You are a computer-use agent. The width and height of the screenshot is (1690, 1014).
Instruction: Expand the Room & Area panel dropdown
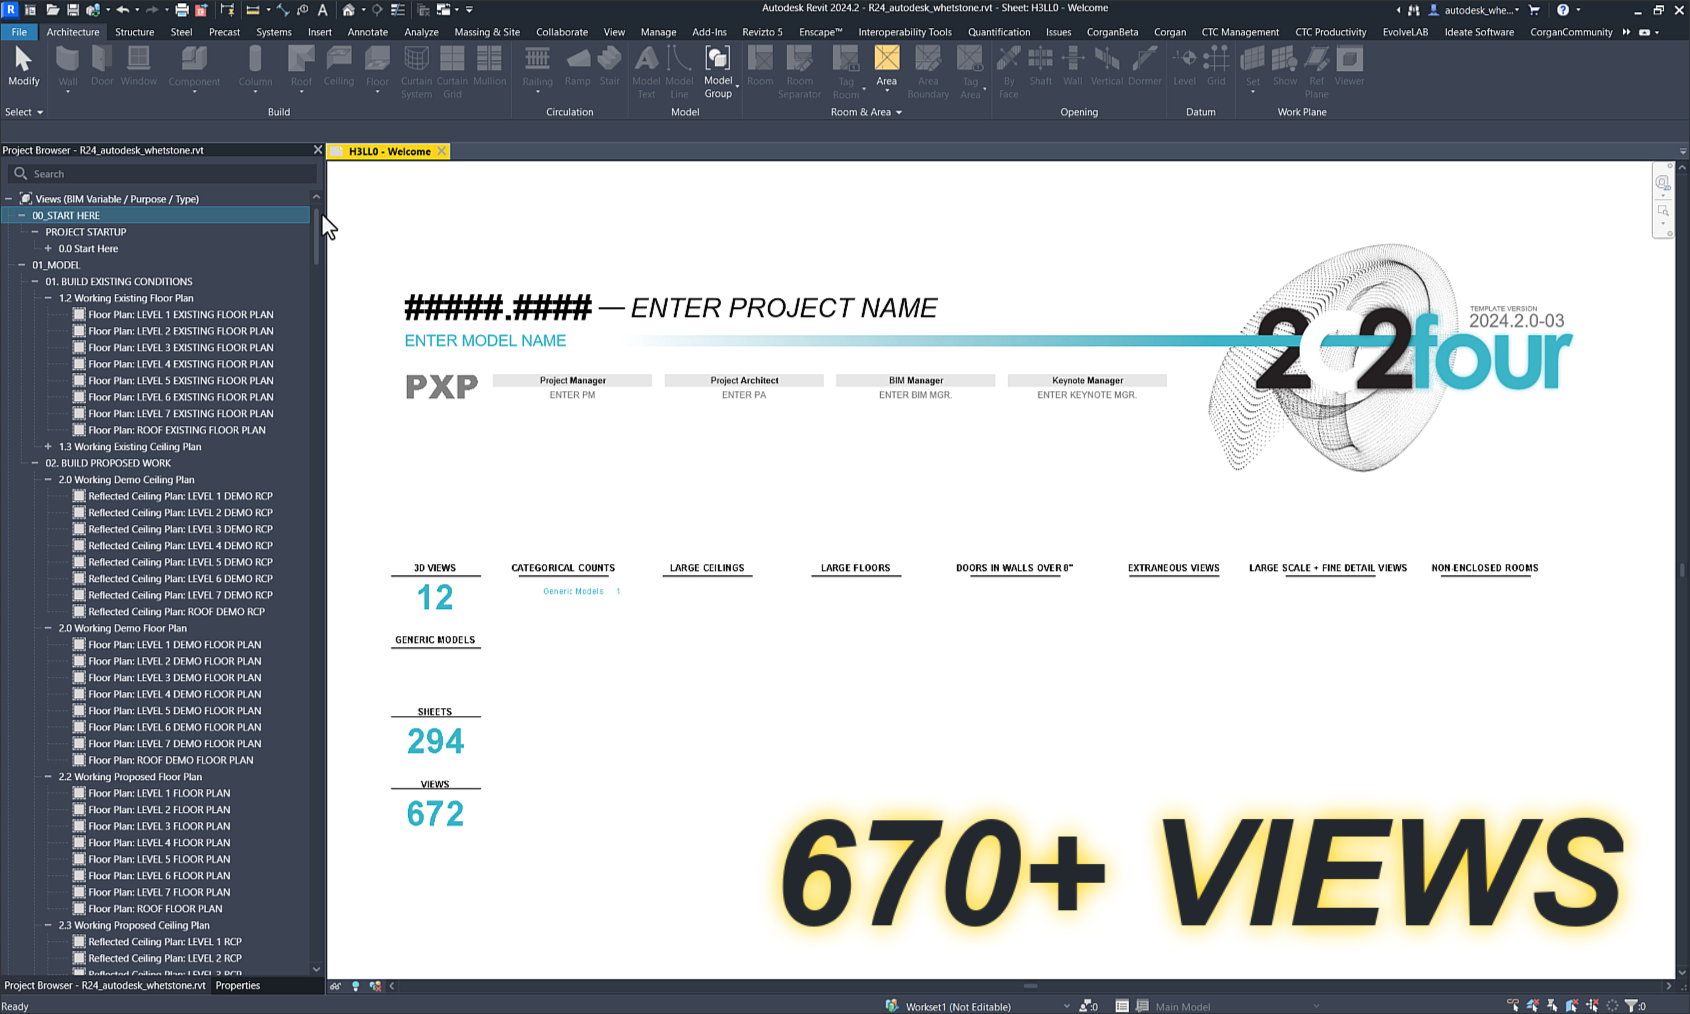pos(866,112)
